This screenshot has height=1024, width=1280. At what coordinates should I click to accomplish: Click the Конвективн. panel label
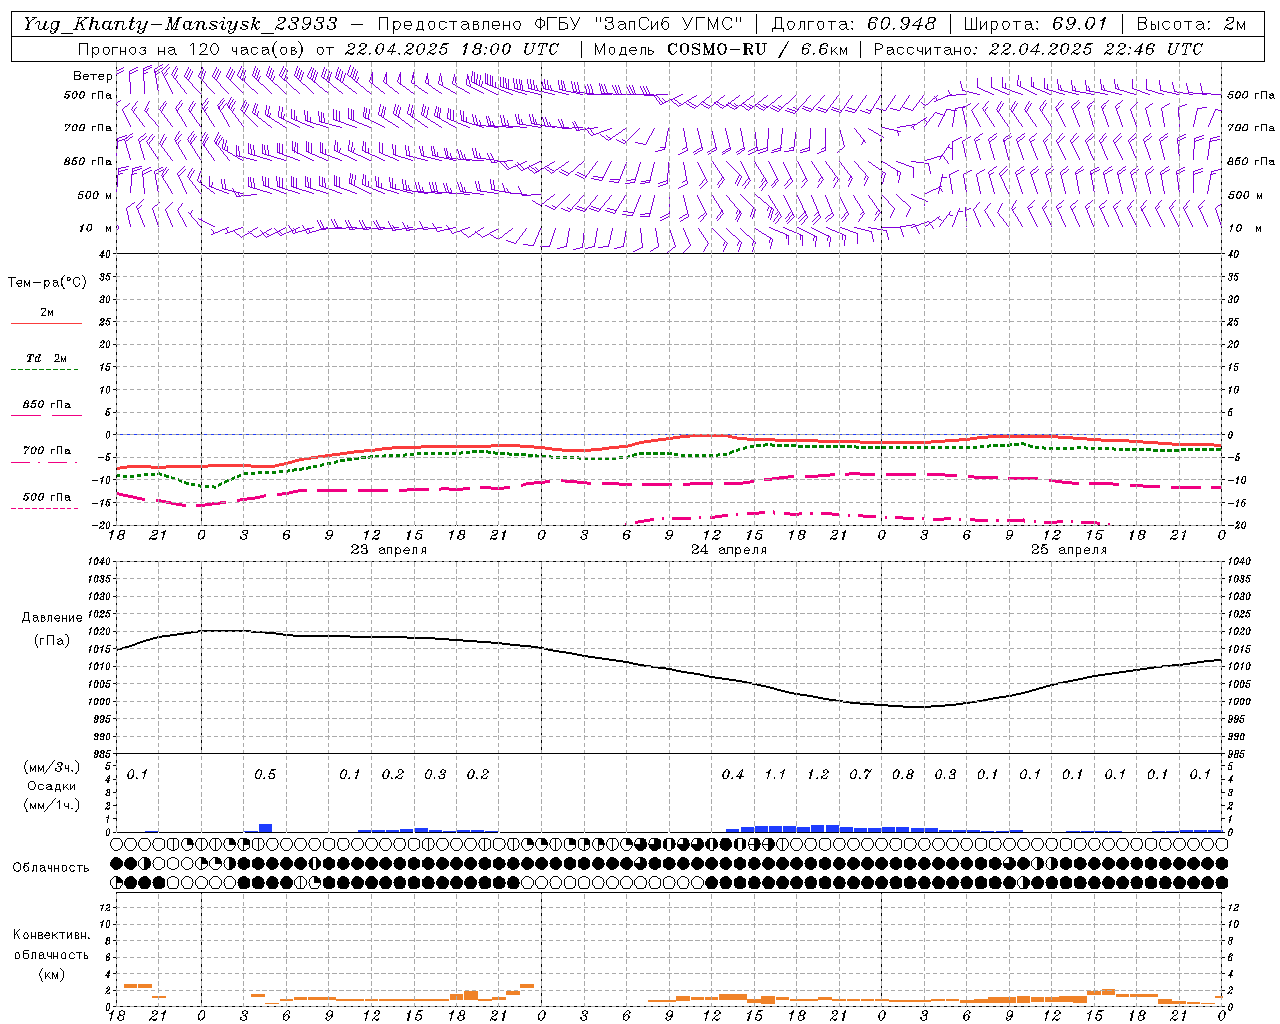[x=51, y=935]
